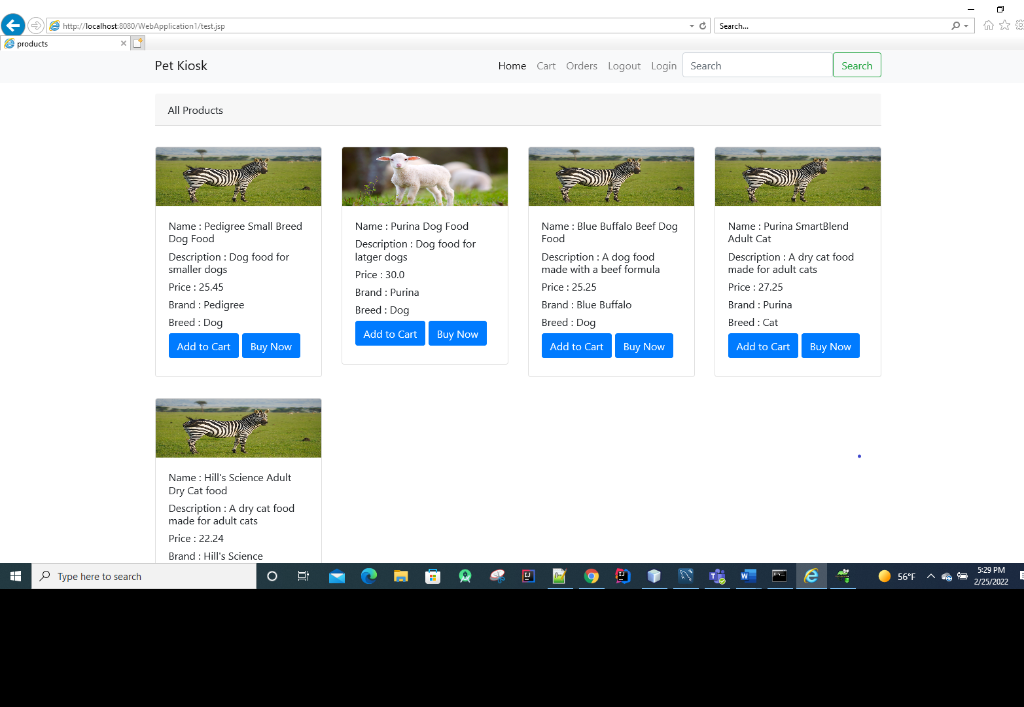1024x707 pixels.
Task: Click the Hill's Science product zebra image
Action: [x=238, y=428]
